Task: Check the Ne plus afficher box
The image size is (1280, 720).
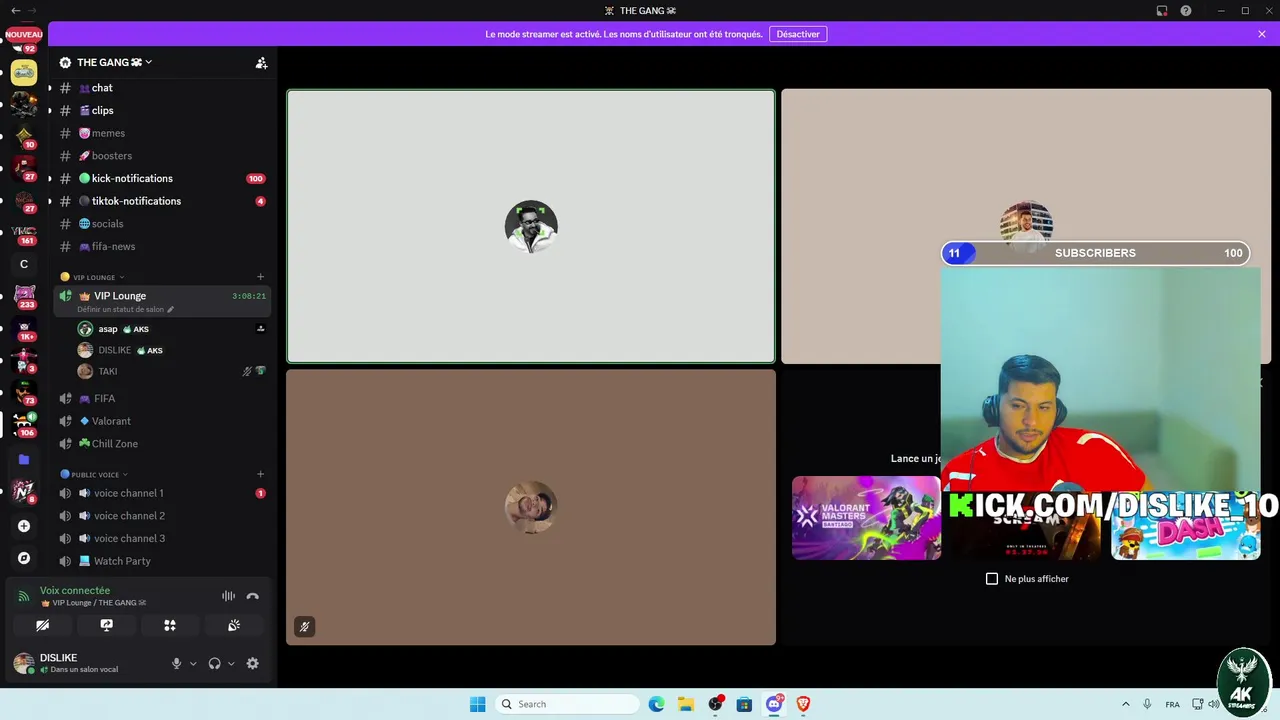Action: (x=992, y=579)
